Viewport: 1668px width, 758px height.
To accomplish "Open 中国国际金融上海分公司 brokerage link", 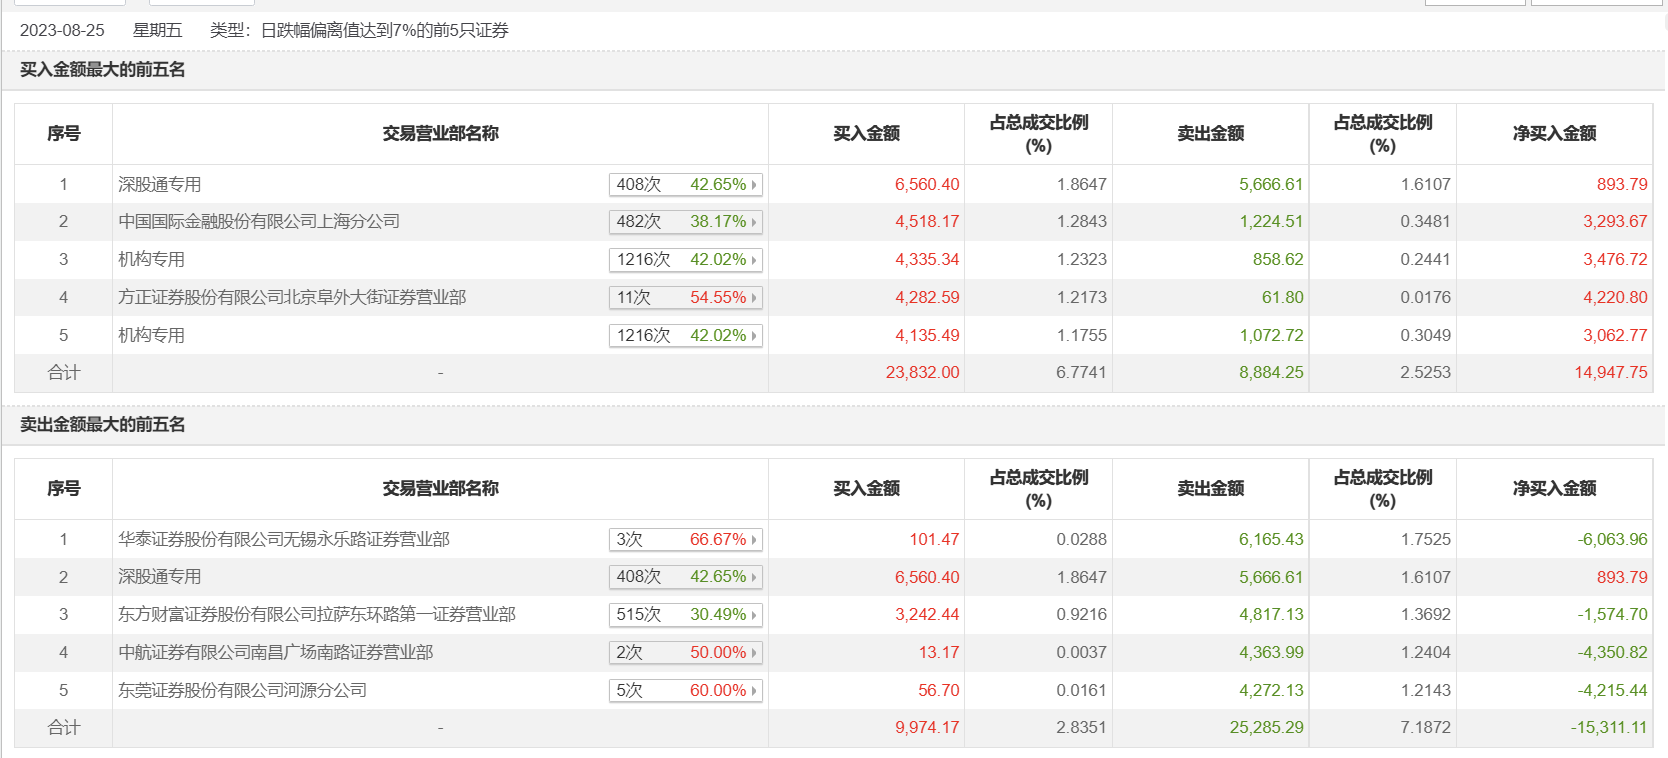I will point(259,222).
